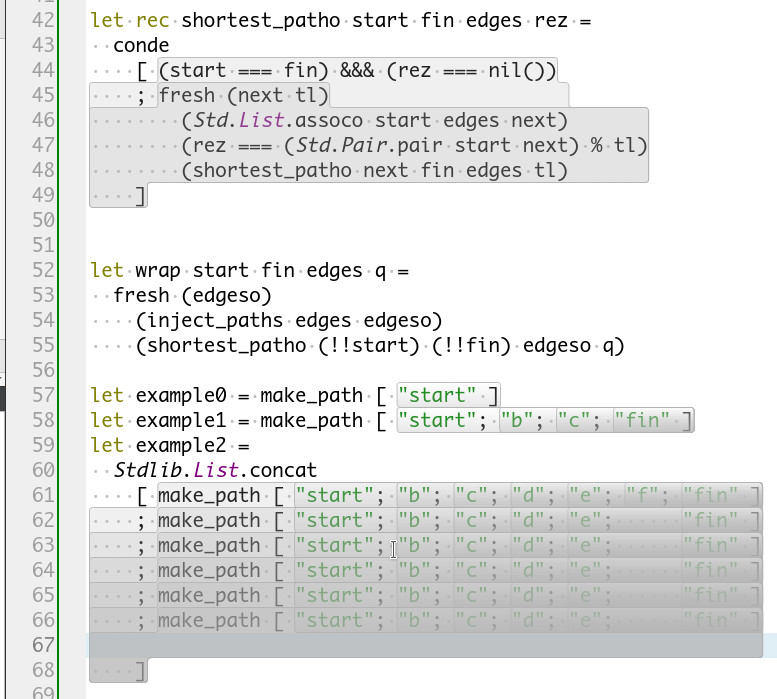The image size is (777, 699).
Task: Click line number 52 in the gutter
Action: 43,270
